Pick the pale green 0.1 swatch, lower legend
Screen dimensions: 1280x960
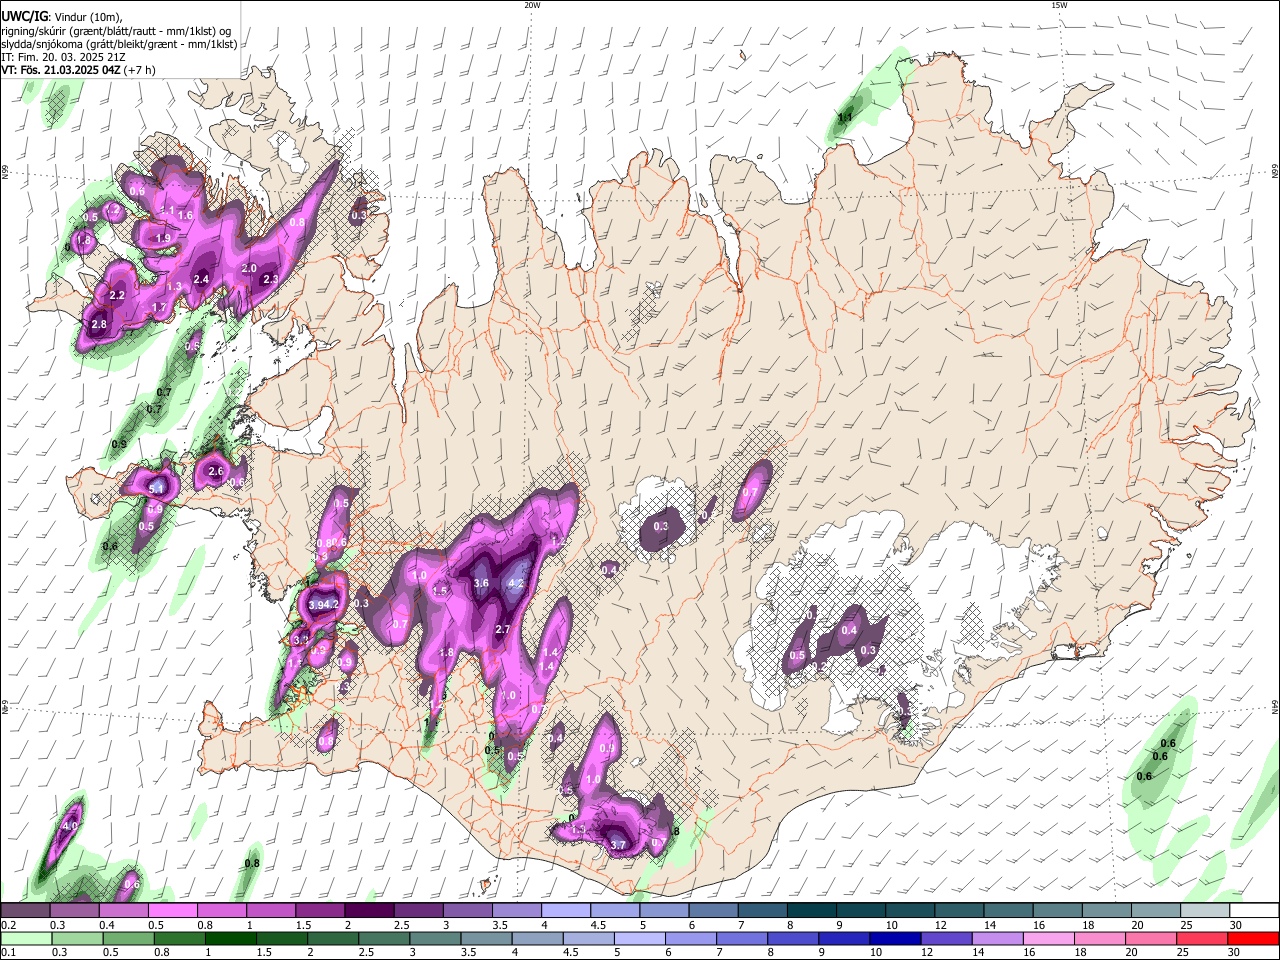27,938
